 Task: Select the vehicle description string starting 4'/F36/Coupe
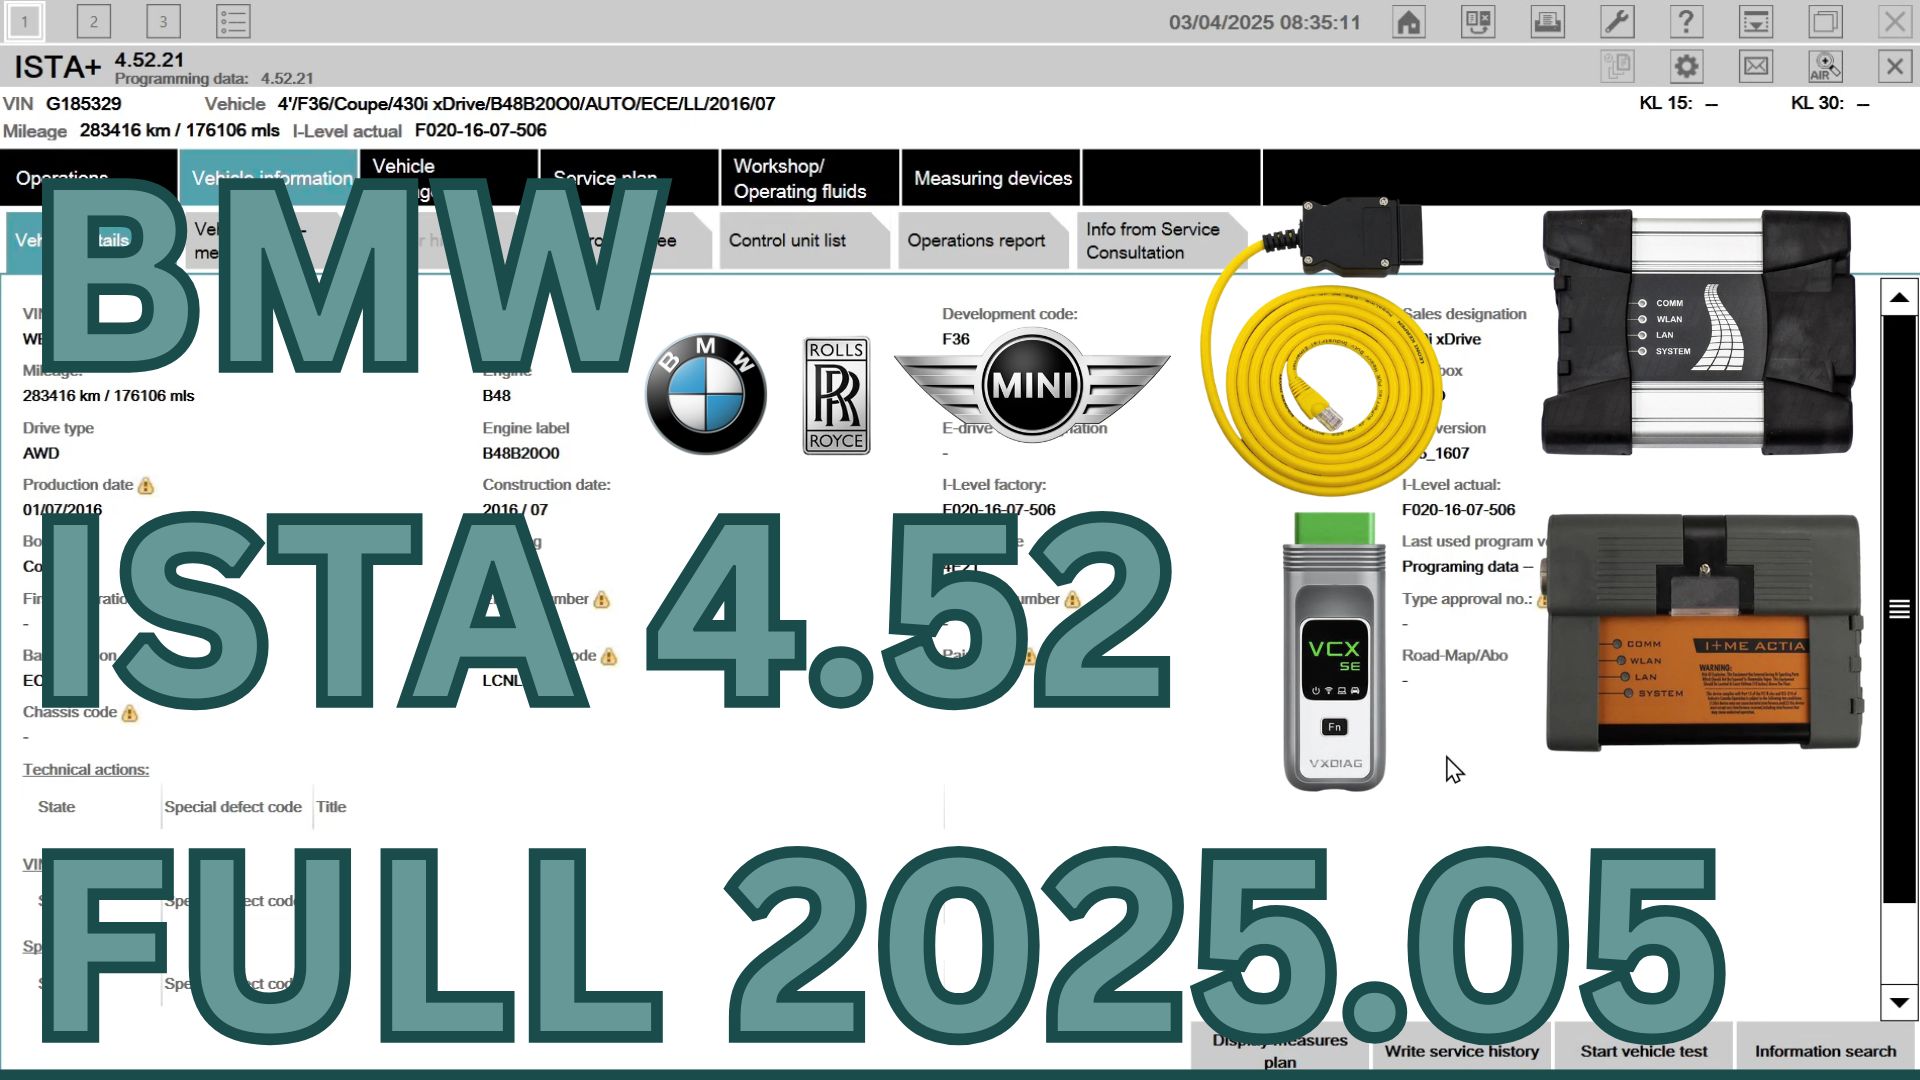[527, 103]
